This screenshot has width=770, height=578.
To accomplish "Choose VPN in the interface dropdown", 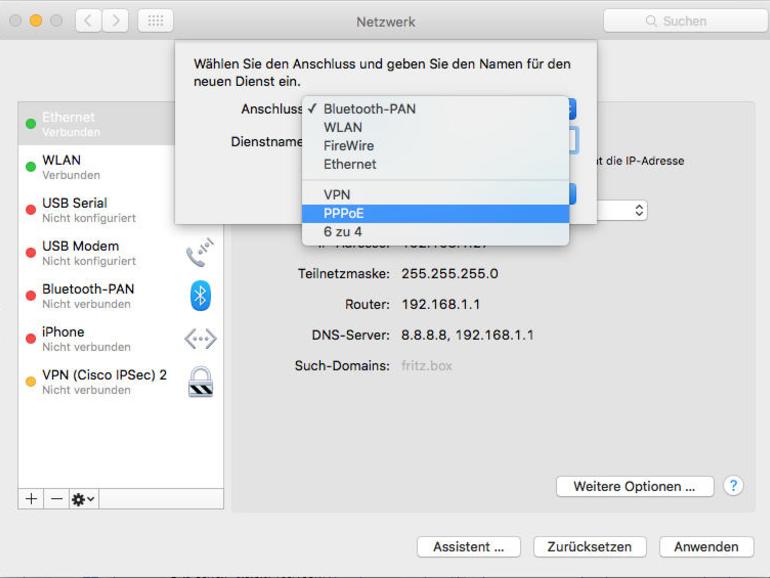I will coord(435,195).
